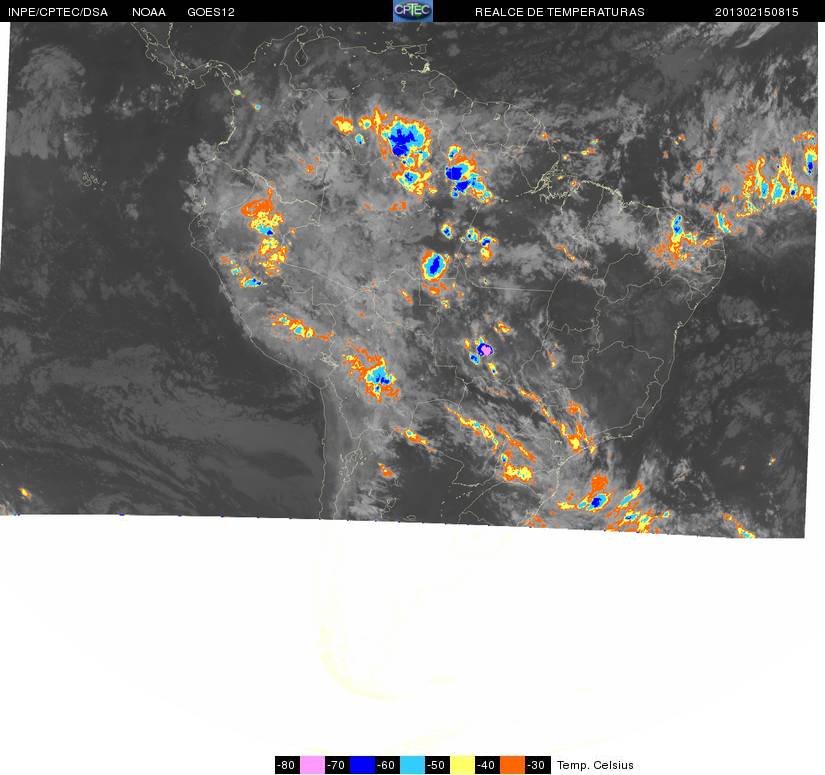Click the -60 legend value
This screenshot has height=775, width=825.
coord(387,765)
